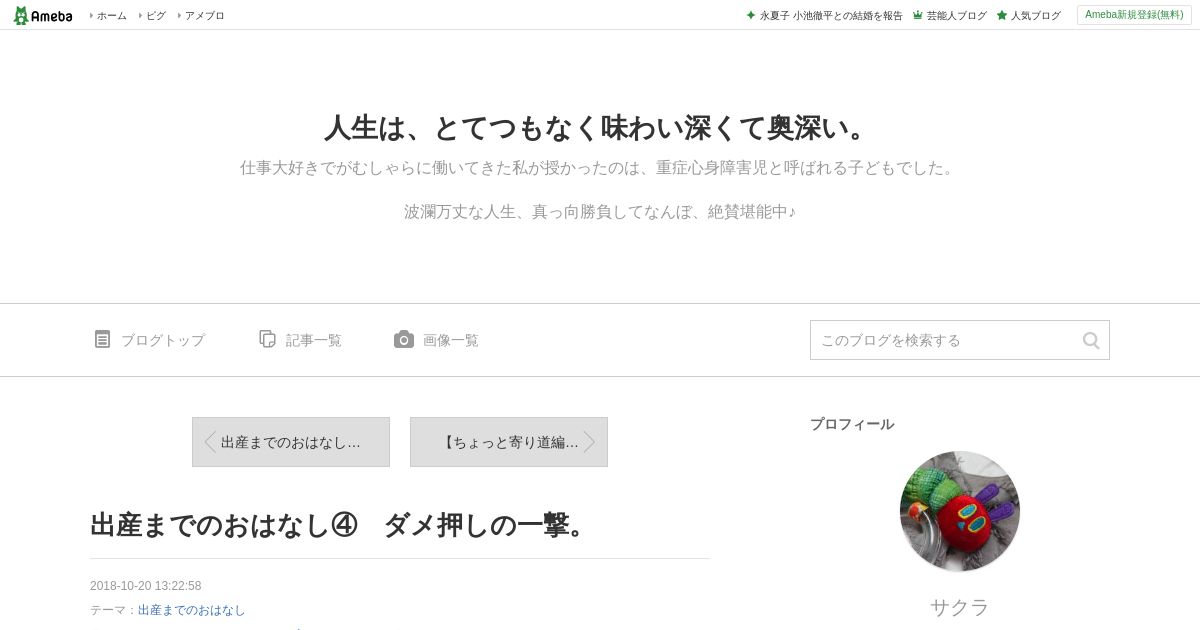
Task: Click the star icon beside 人気ブログ
Action: pyautogui.click(x=1002, y=16)
